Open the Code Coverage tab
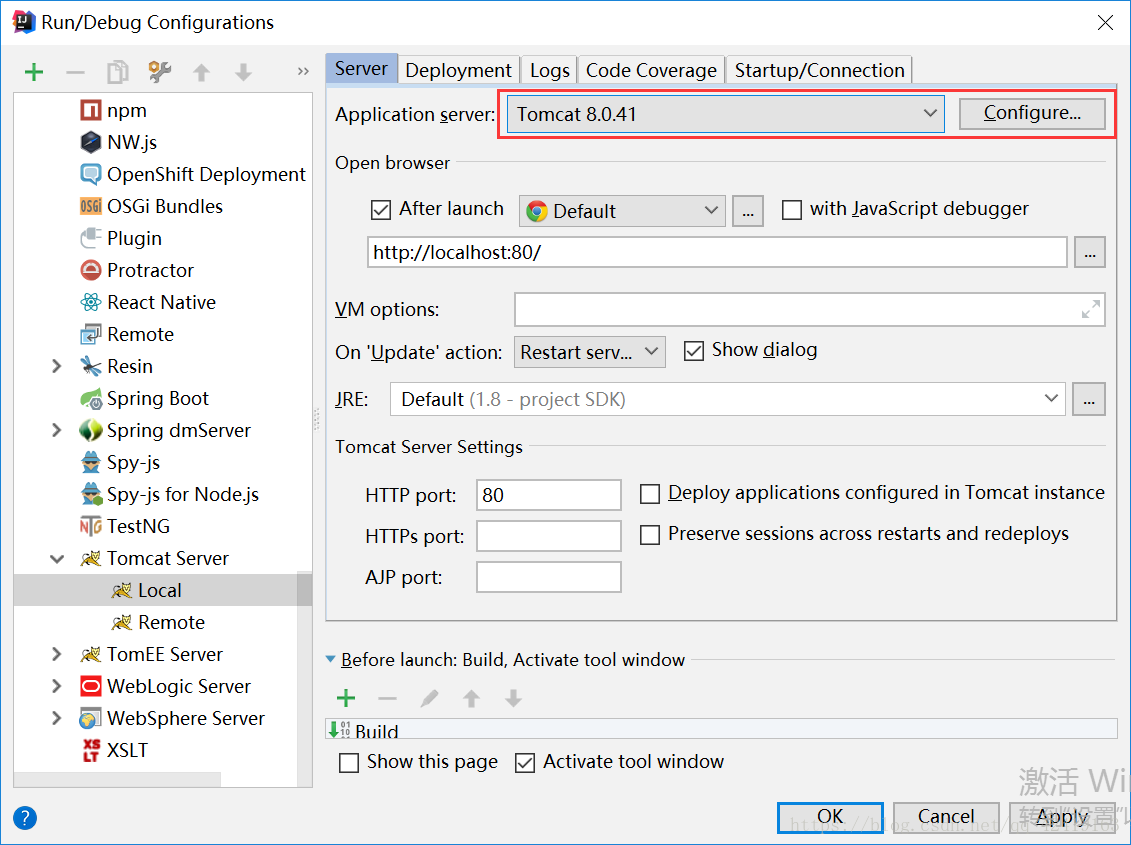Viewport: 1131px width, 845px height. [651, 70]
